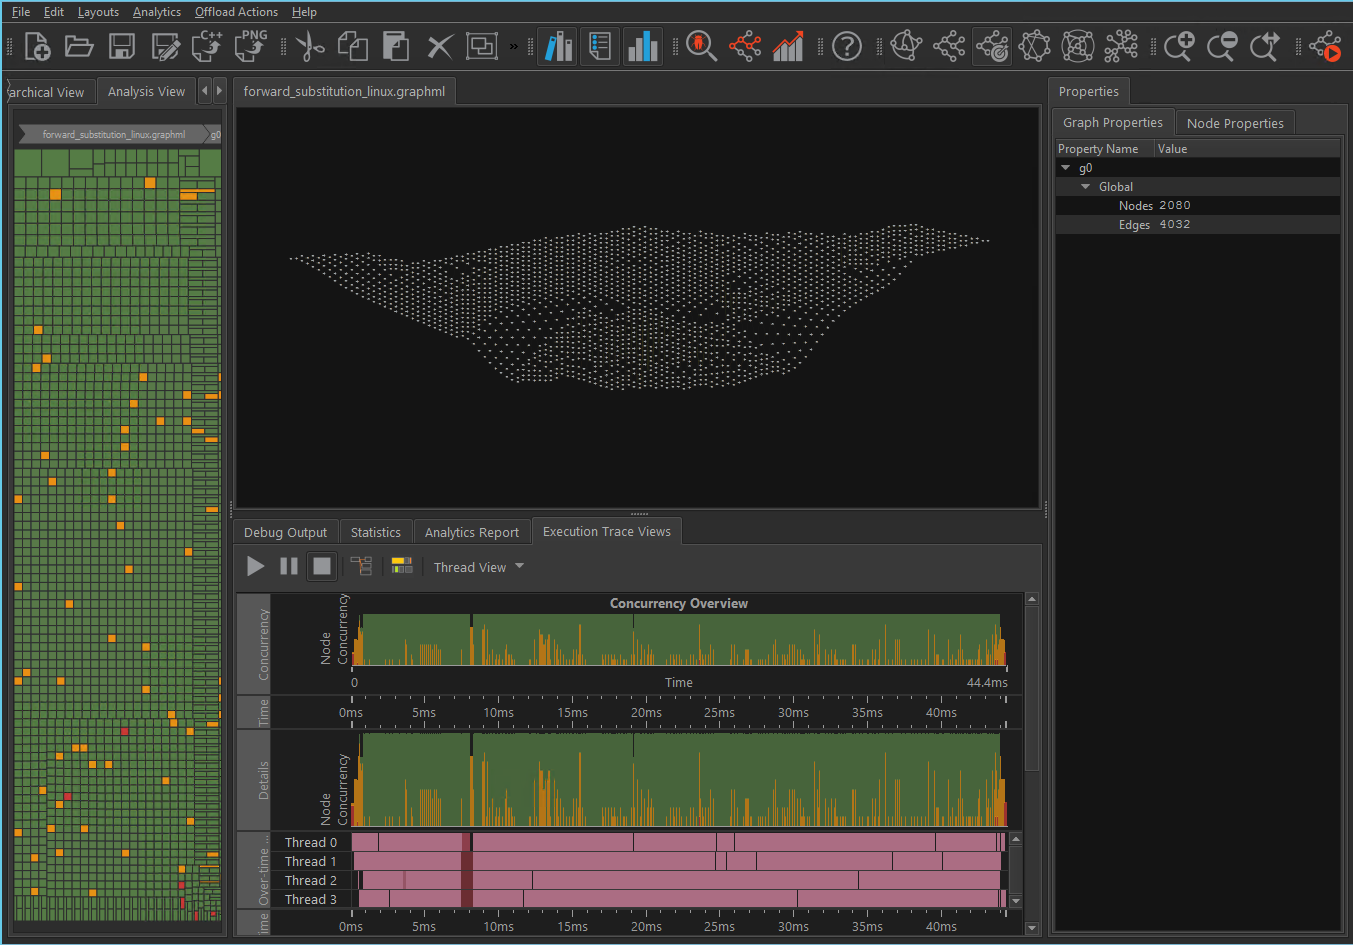
Task: Click the Generate C++ code icon
Action: [208, 46]
